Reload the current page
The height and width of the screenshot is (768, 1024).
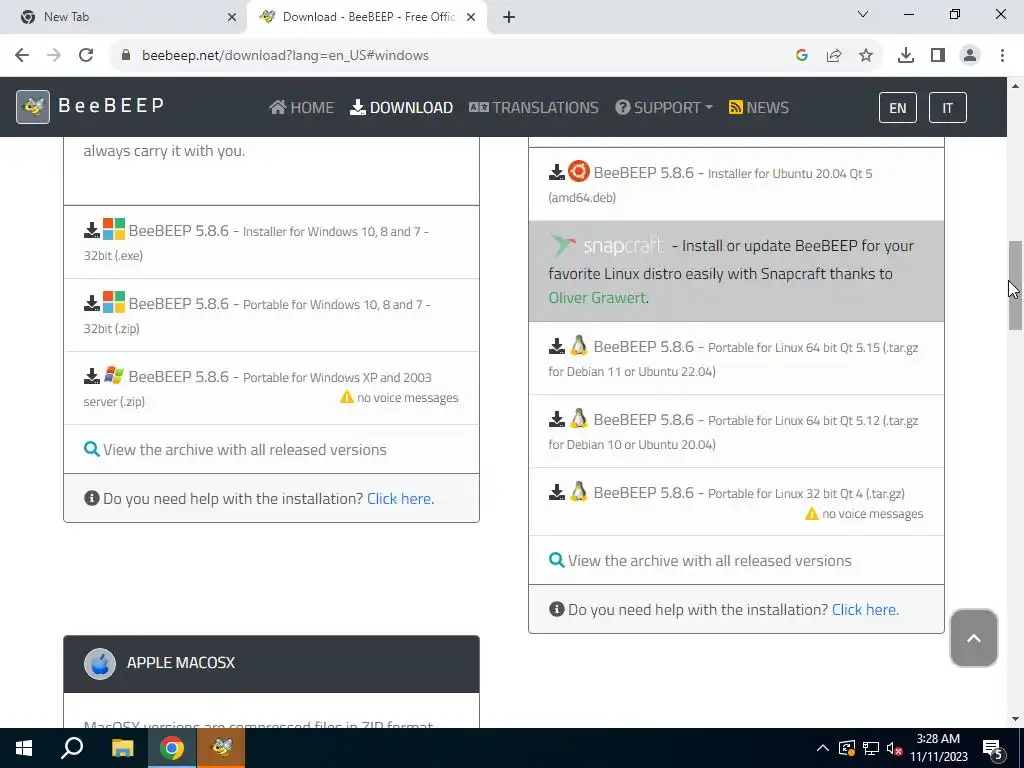86,56
